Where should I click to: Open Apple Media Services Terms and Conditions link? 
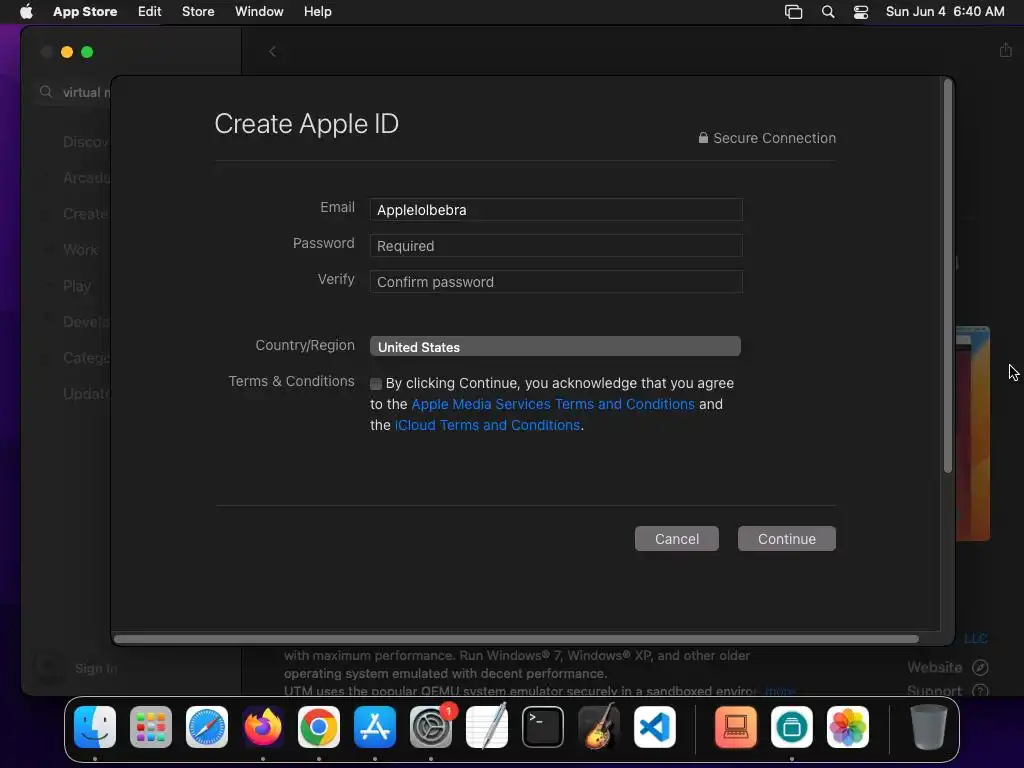coord(553,404)
